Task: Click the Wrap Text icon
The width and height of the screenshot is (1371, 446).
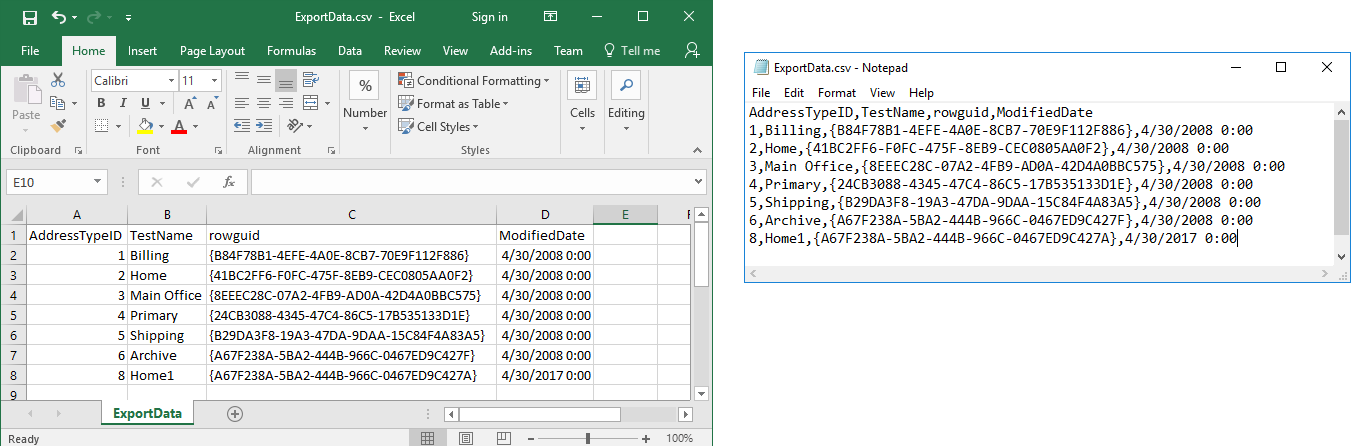Action: tap(310, 81)
